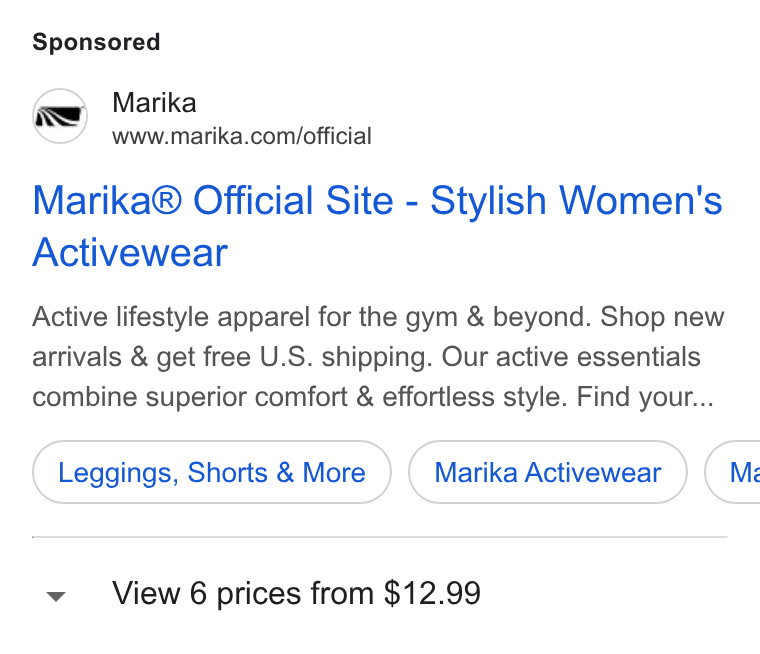This screenshot has height=654, width=760.
Task: Click the word "Activewear" in the headline
Action: click(x=130, y=253)
